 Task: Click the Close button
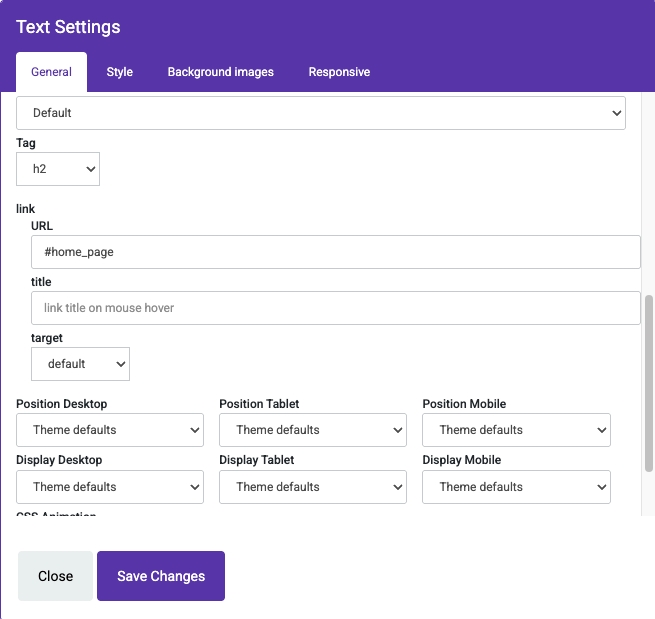tap(55, 576)
